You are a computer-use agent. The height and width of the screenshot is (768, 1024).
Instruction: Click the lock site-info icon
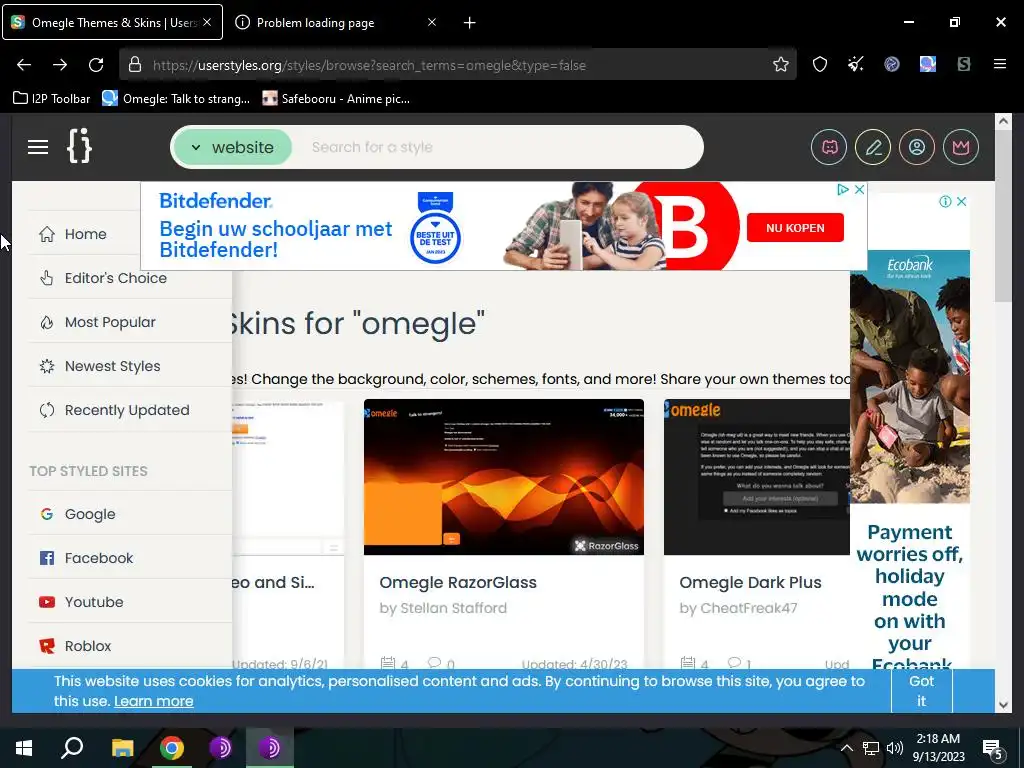coord(135,65)
